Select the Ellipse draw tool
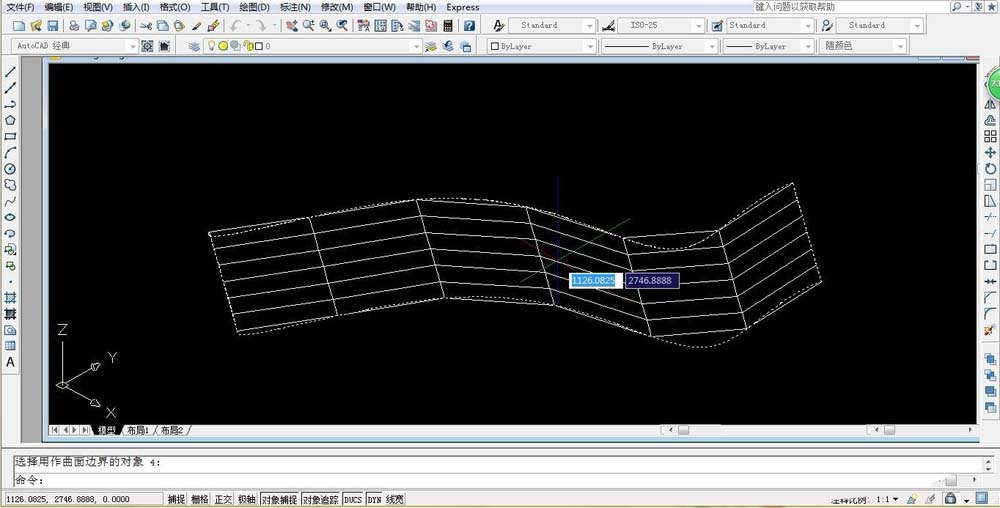 pos(10,217)
